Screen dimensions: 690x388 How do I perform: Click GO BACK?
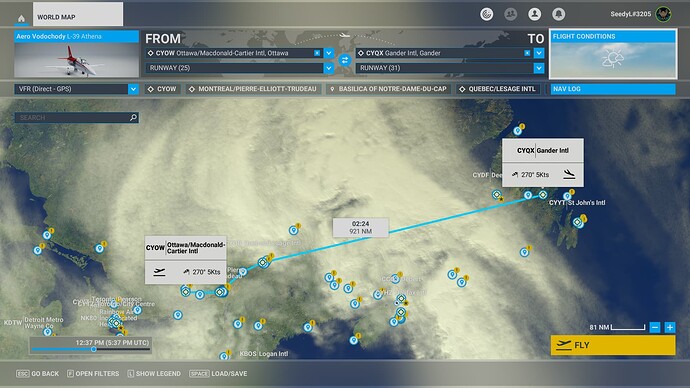point(37,373)
